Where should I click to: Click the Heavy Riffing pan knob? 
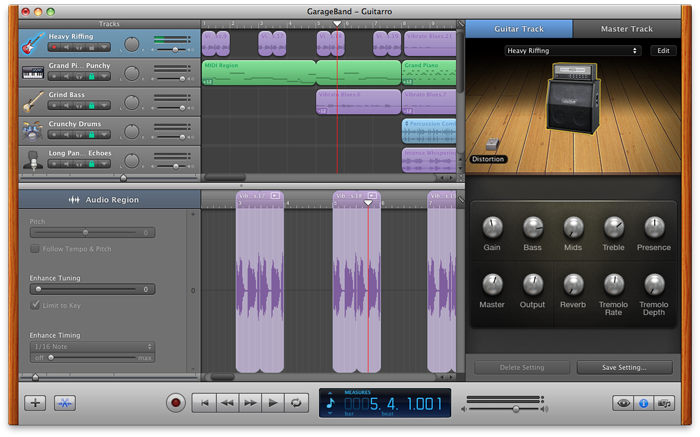tap(131, 44)
